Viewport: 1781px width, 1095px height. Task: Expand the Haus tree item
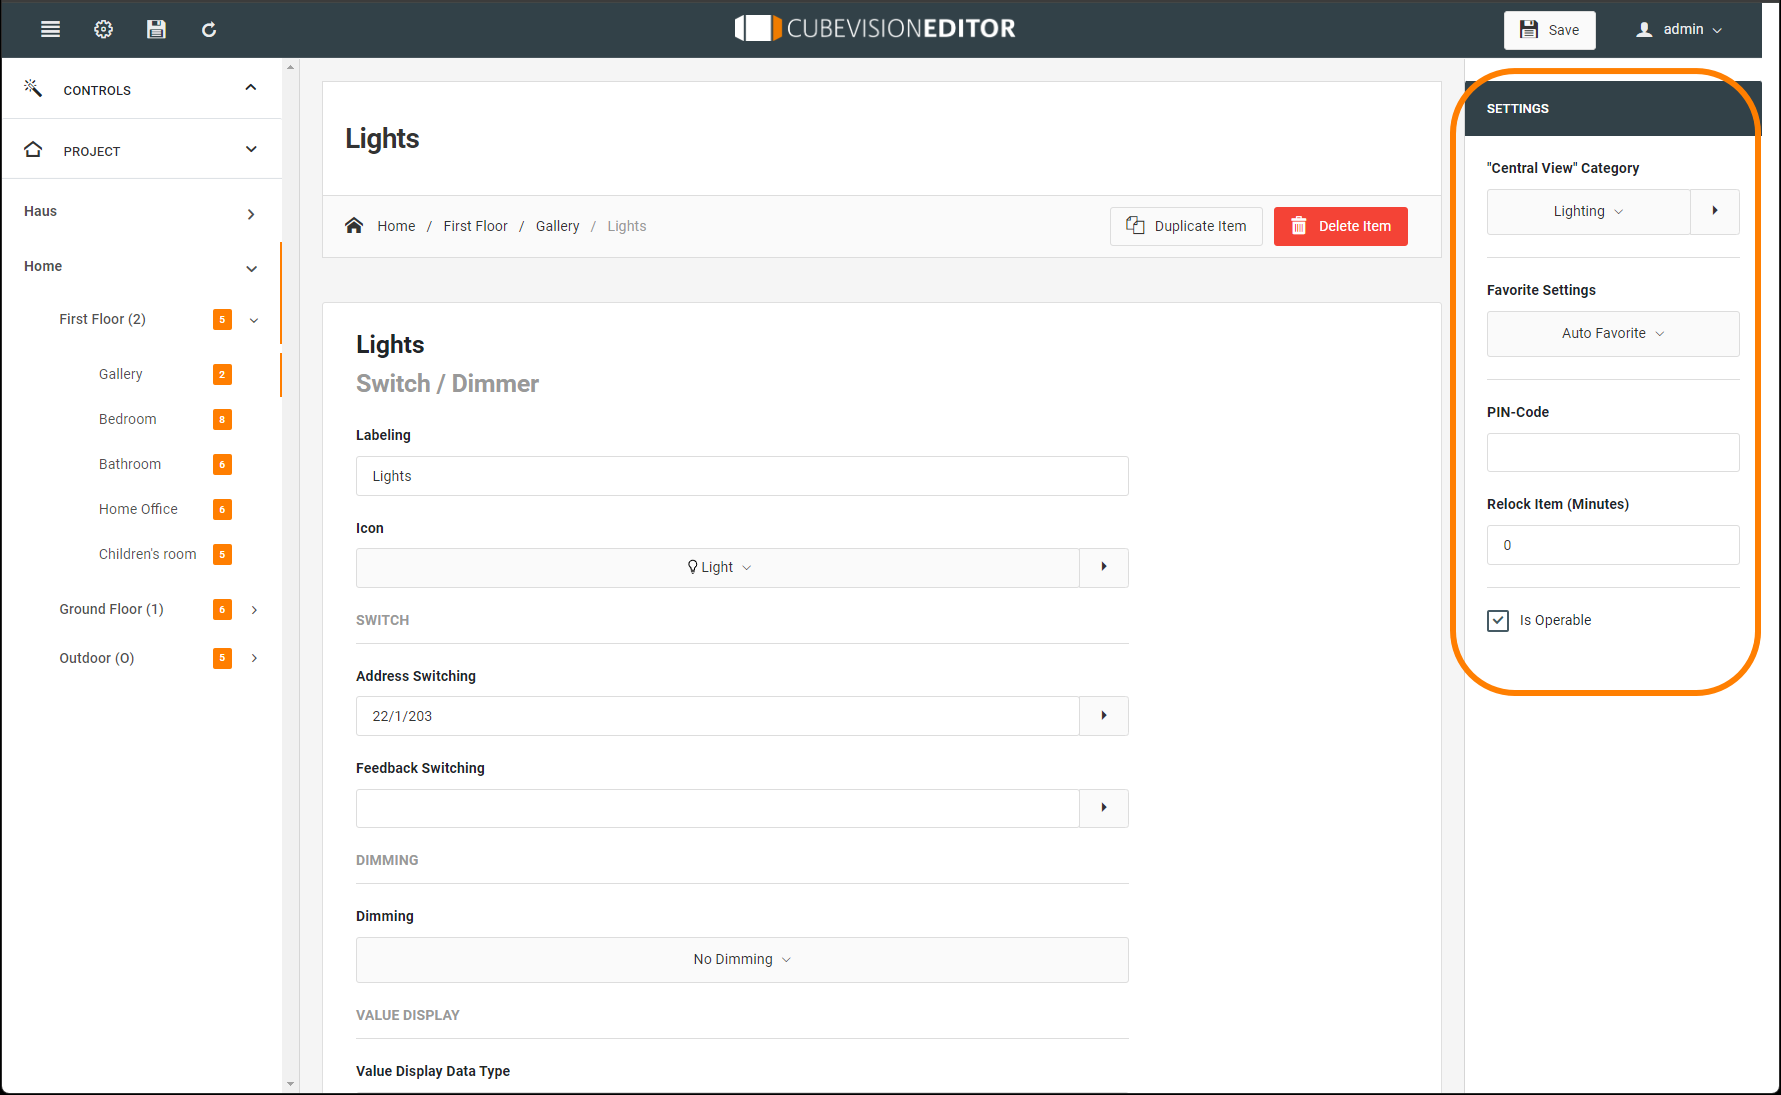point(251,214)
